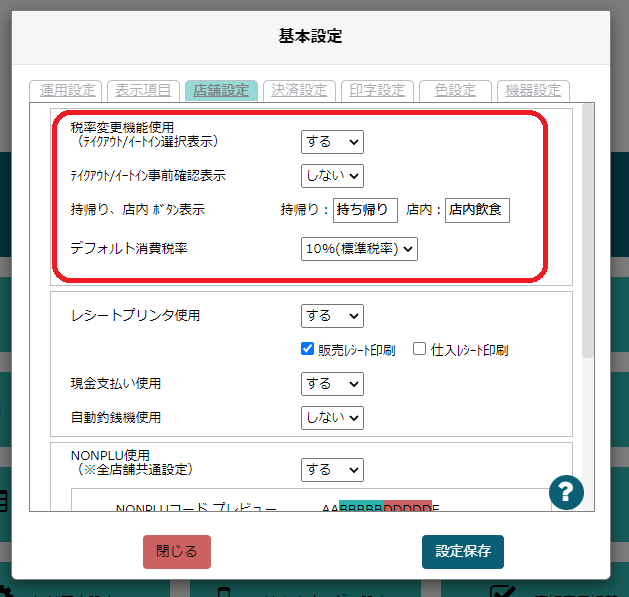Select the 店舗設定 tab

click(221, 91)
